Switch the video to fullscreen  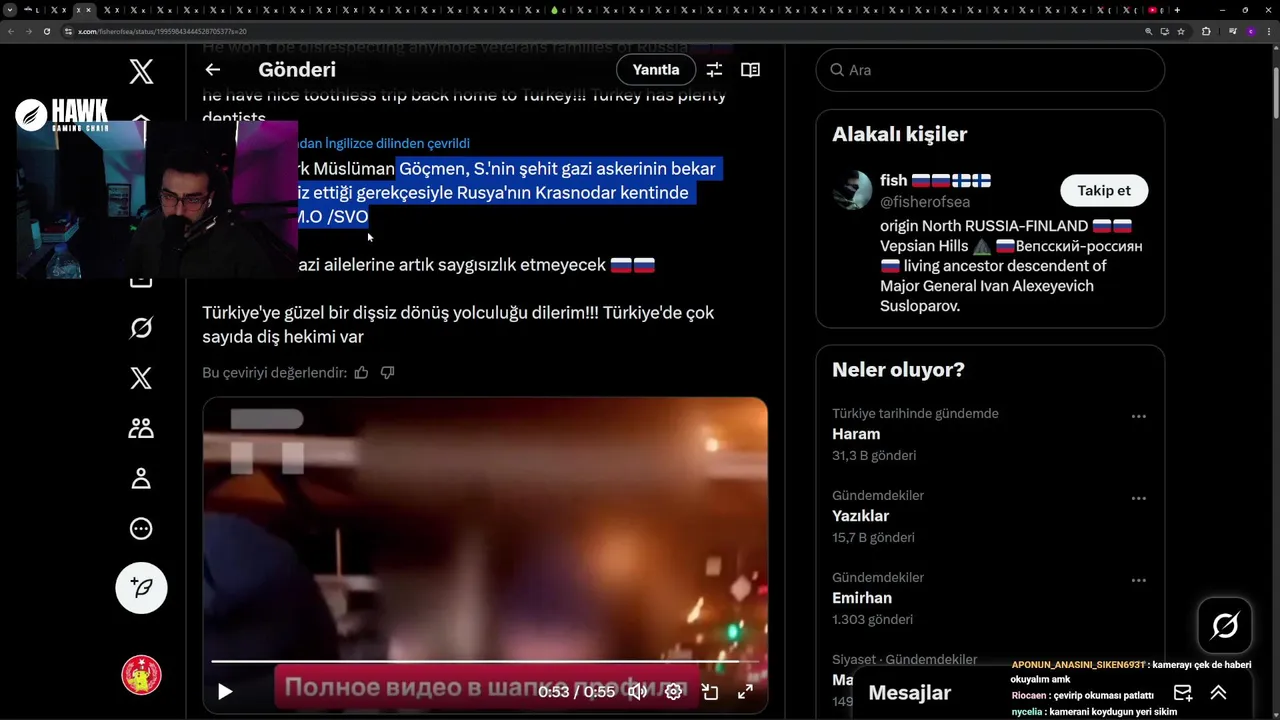pos(745,691)
